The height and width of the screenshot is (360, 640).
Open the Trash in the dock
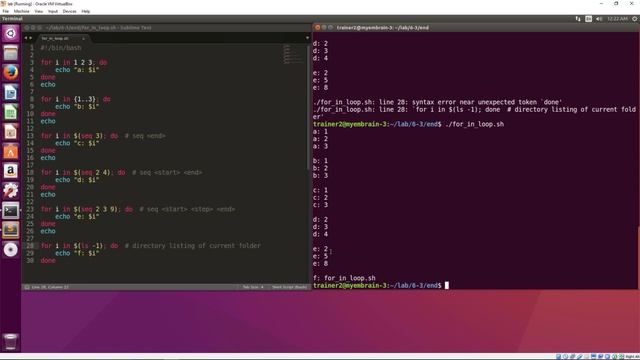10,342
